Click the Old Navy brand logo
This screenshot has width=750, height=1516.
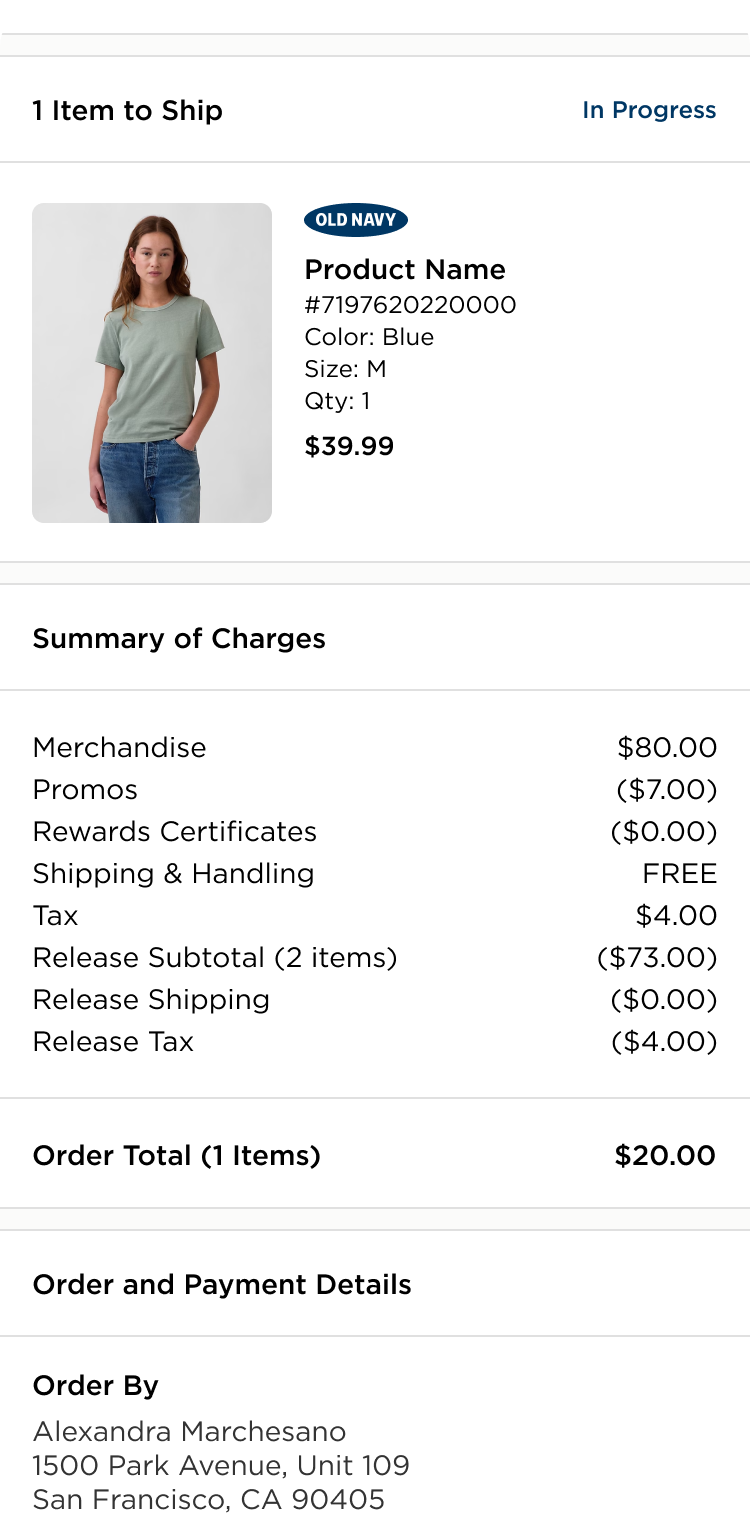coord(356,220)
